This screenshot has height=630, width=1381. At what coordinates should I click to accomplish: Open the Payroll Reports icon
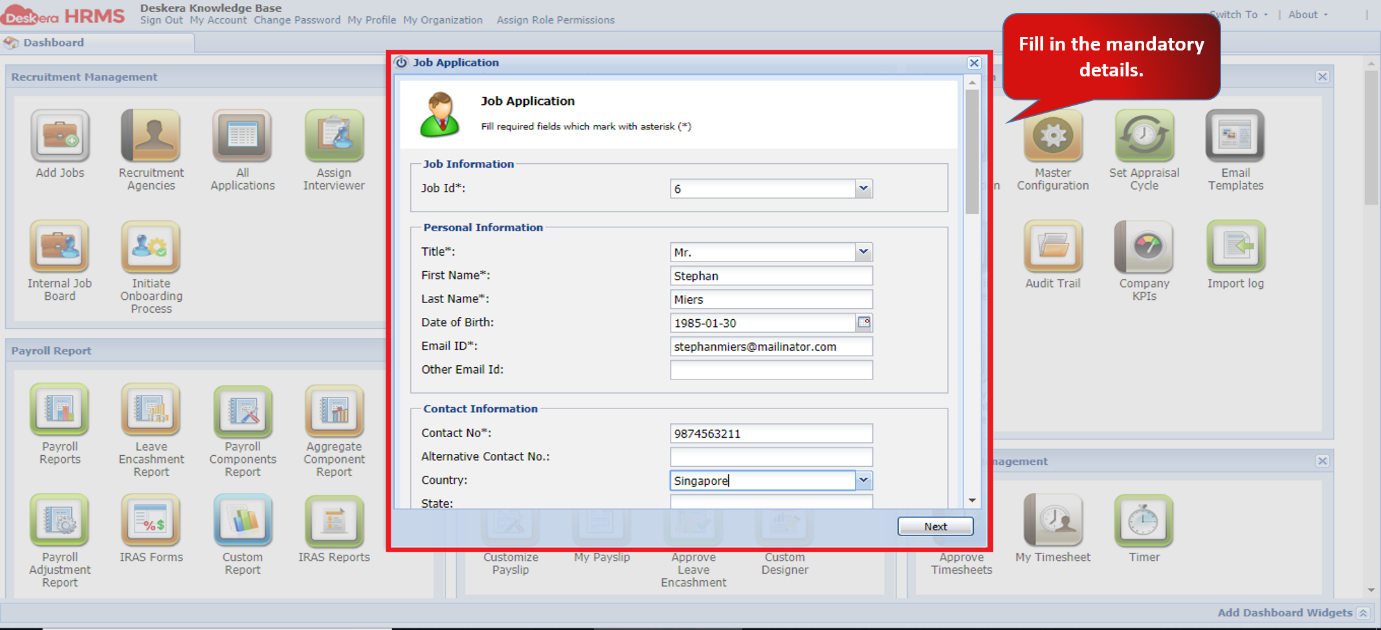[x=60, y=410]
